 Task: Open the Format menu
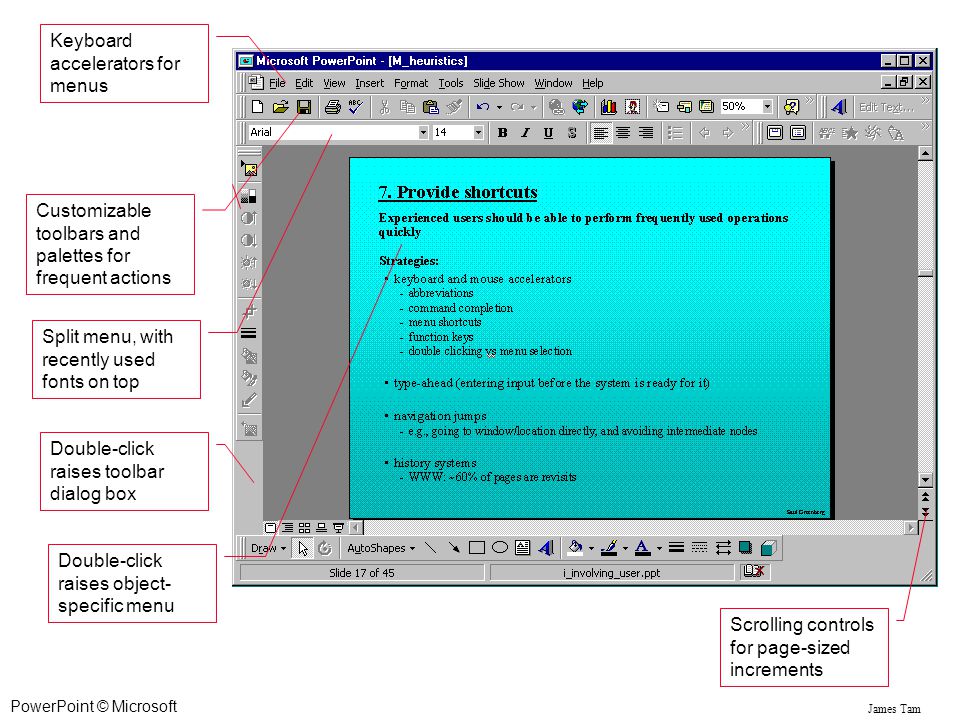point(411,83)
